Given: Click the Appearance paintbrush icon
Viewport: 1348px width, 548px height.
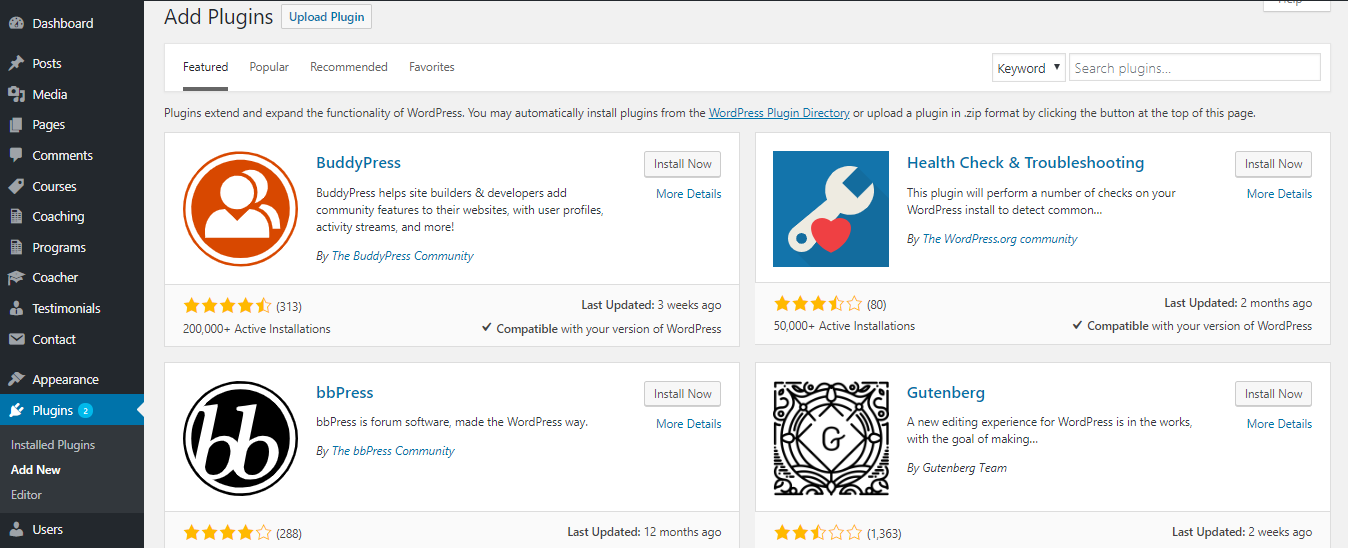Looking at the screenshot, I should coord(16,379).
